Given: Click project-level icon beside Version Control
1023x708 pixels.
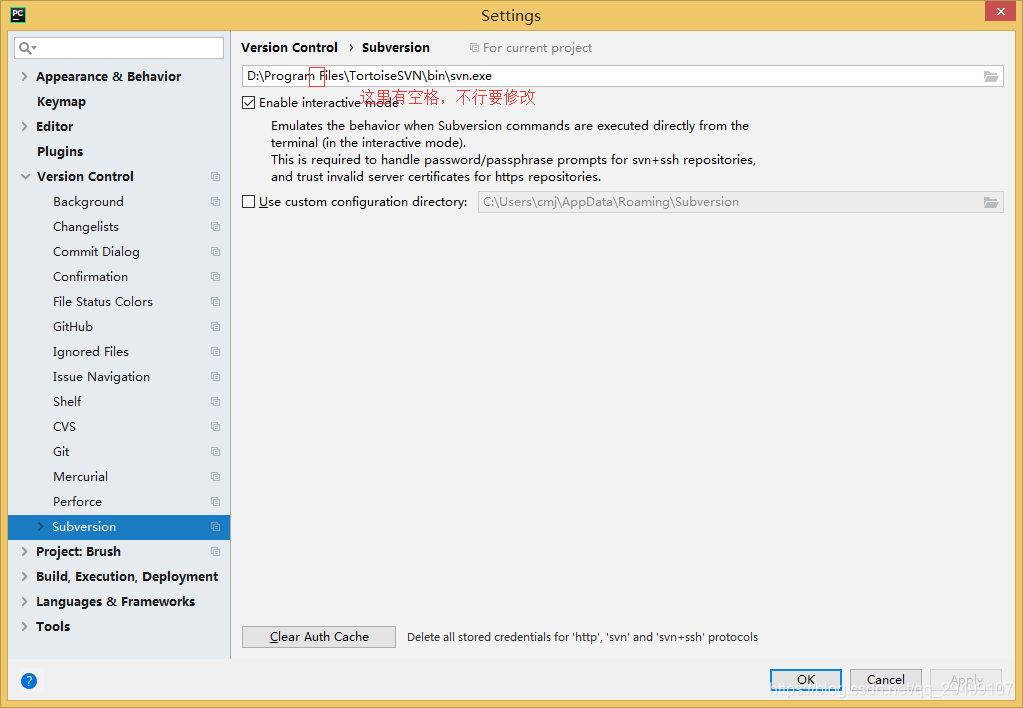Looking at the screenshot, I should tap(215, 177).
